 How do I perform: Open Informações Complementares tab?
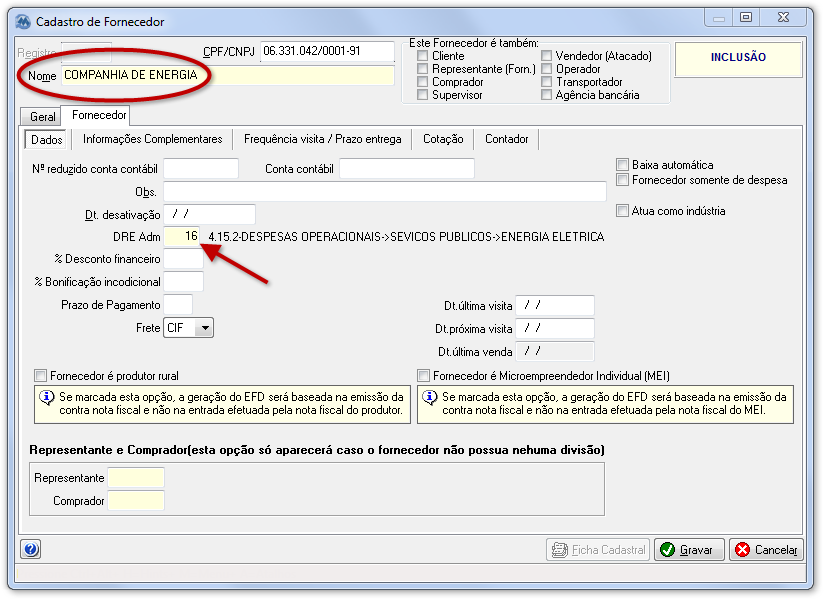click(x=152, y=139)
